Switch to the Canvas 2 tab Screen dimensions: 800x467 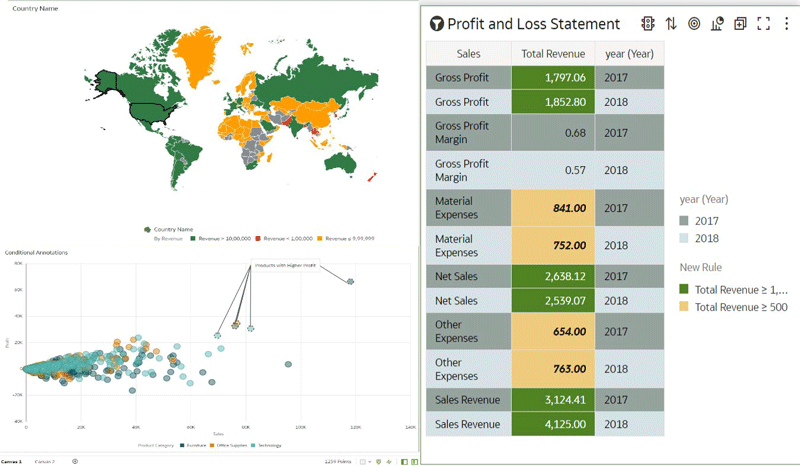(x=45, y=462)
